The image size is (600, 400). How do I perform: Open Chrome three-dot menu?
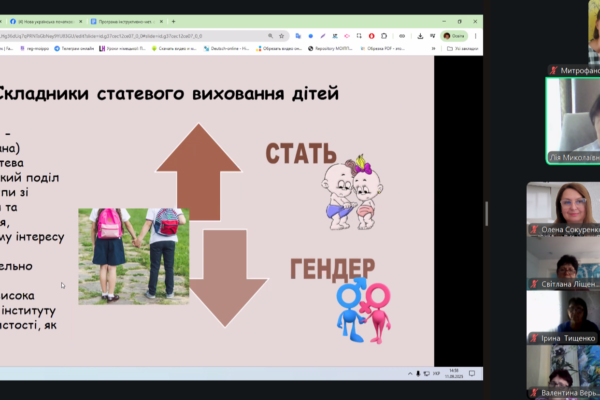pyautogui.click(x=476, y=36)
